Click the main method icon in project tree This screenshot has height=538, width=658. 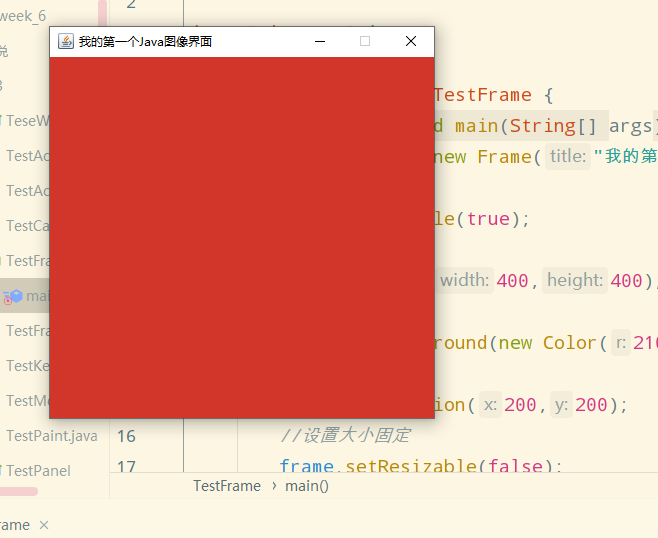click(x=13, y=296)
